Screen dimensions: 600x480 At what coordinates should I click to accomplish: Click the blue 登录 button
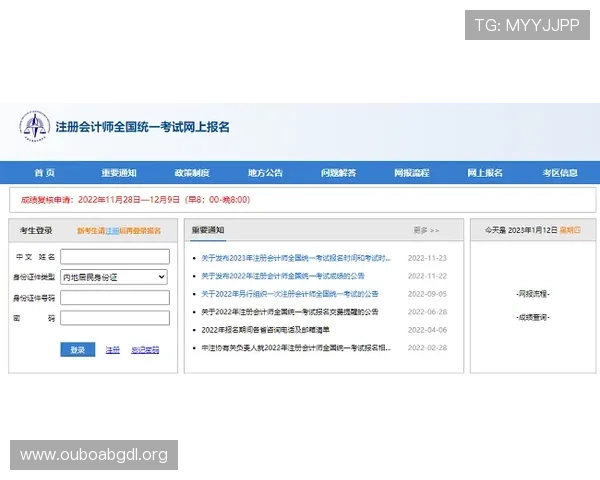78,349
